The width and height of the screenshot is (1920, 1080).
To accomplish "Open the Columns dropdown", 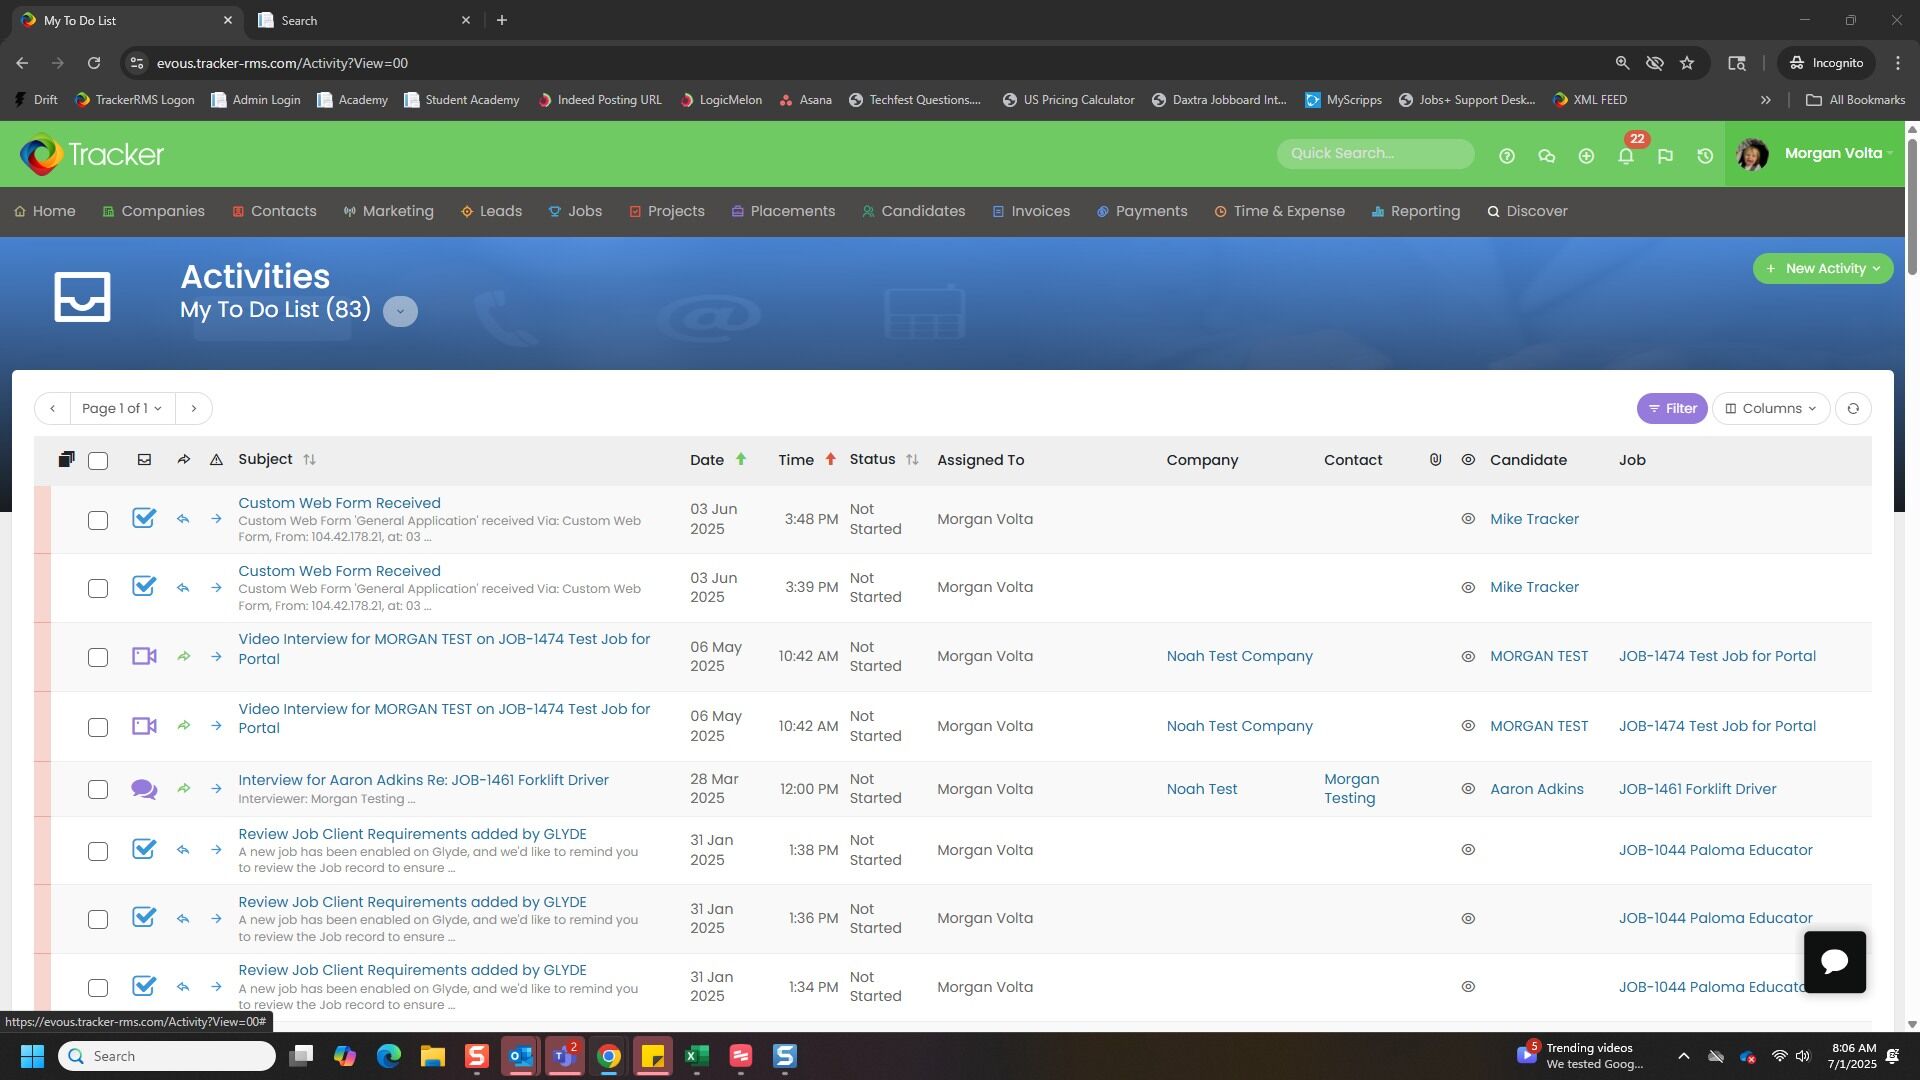I will [x=1770, y=409].
